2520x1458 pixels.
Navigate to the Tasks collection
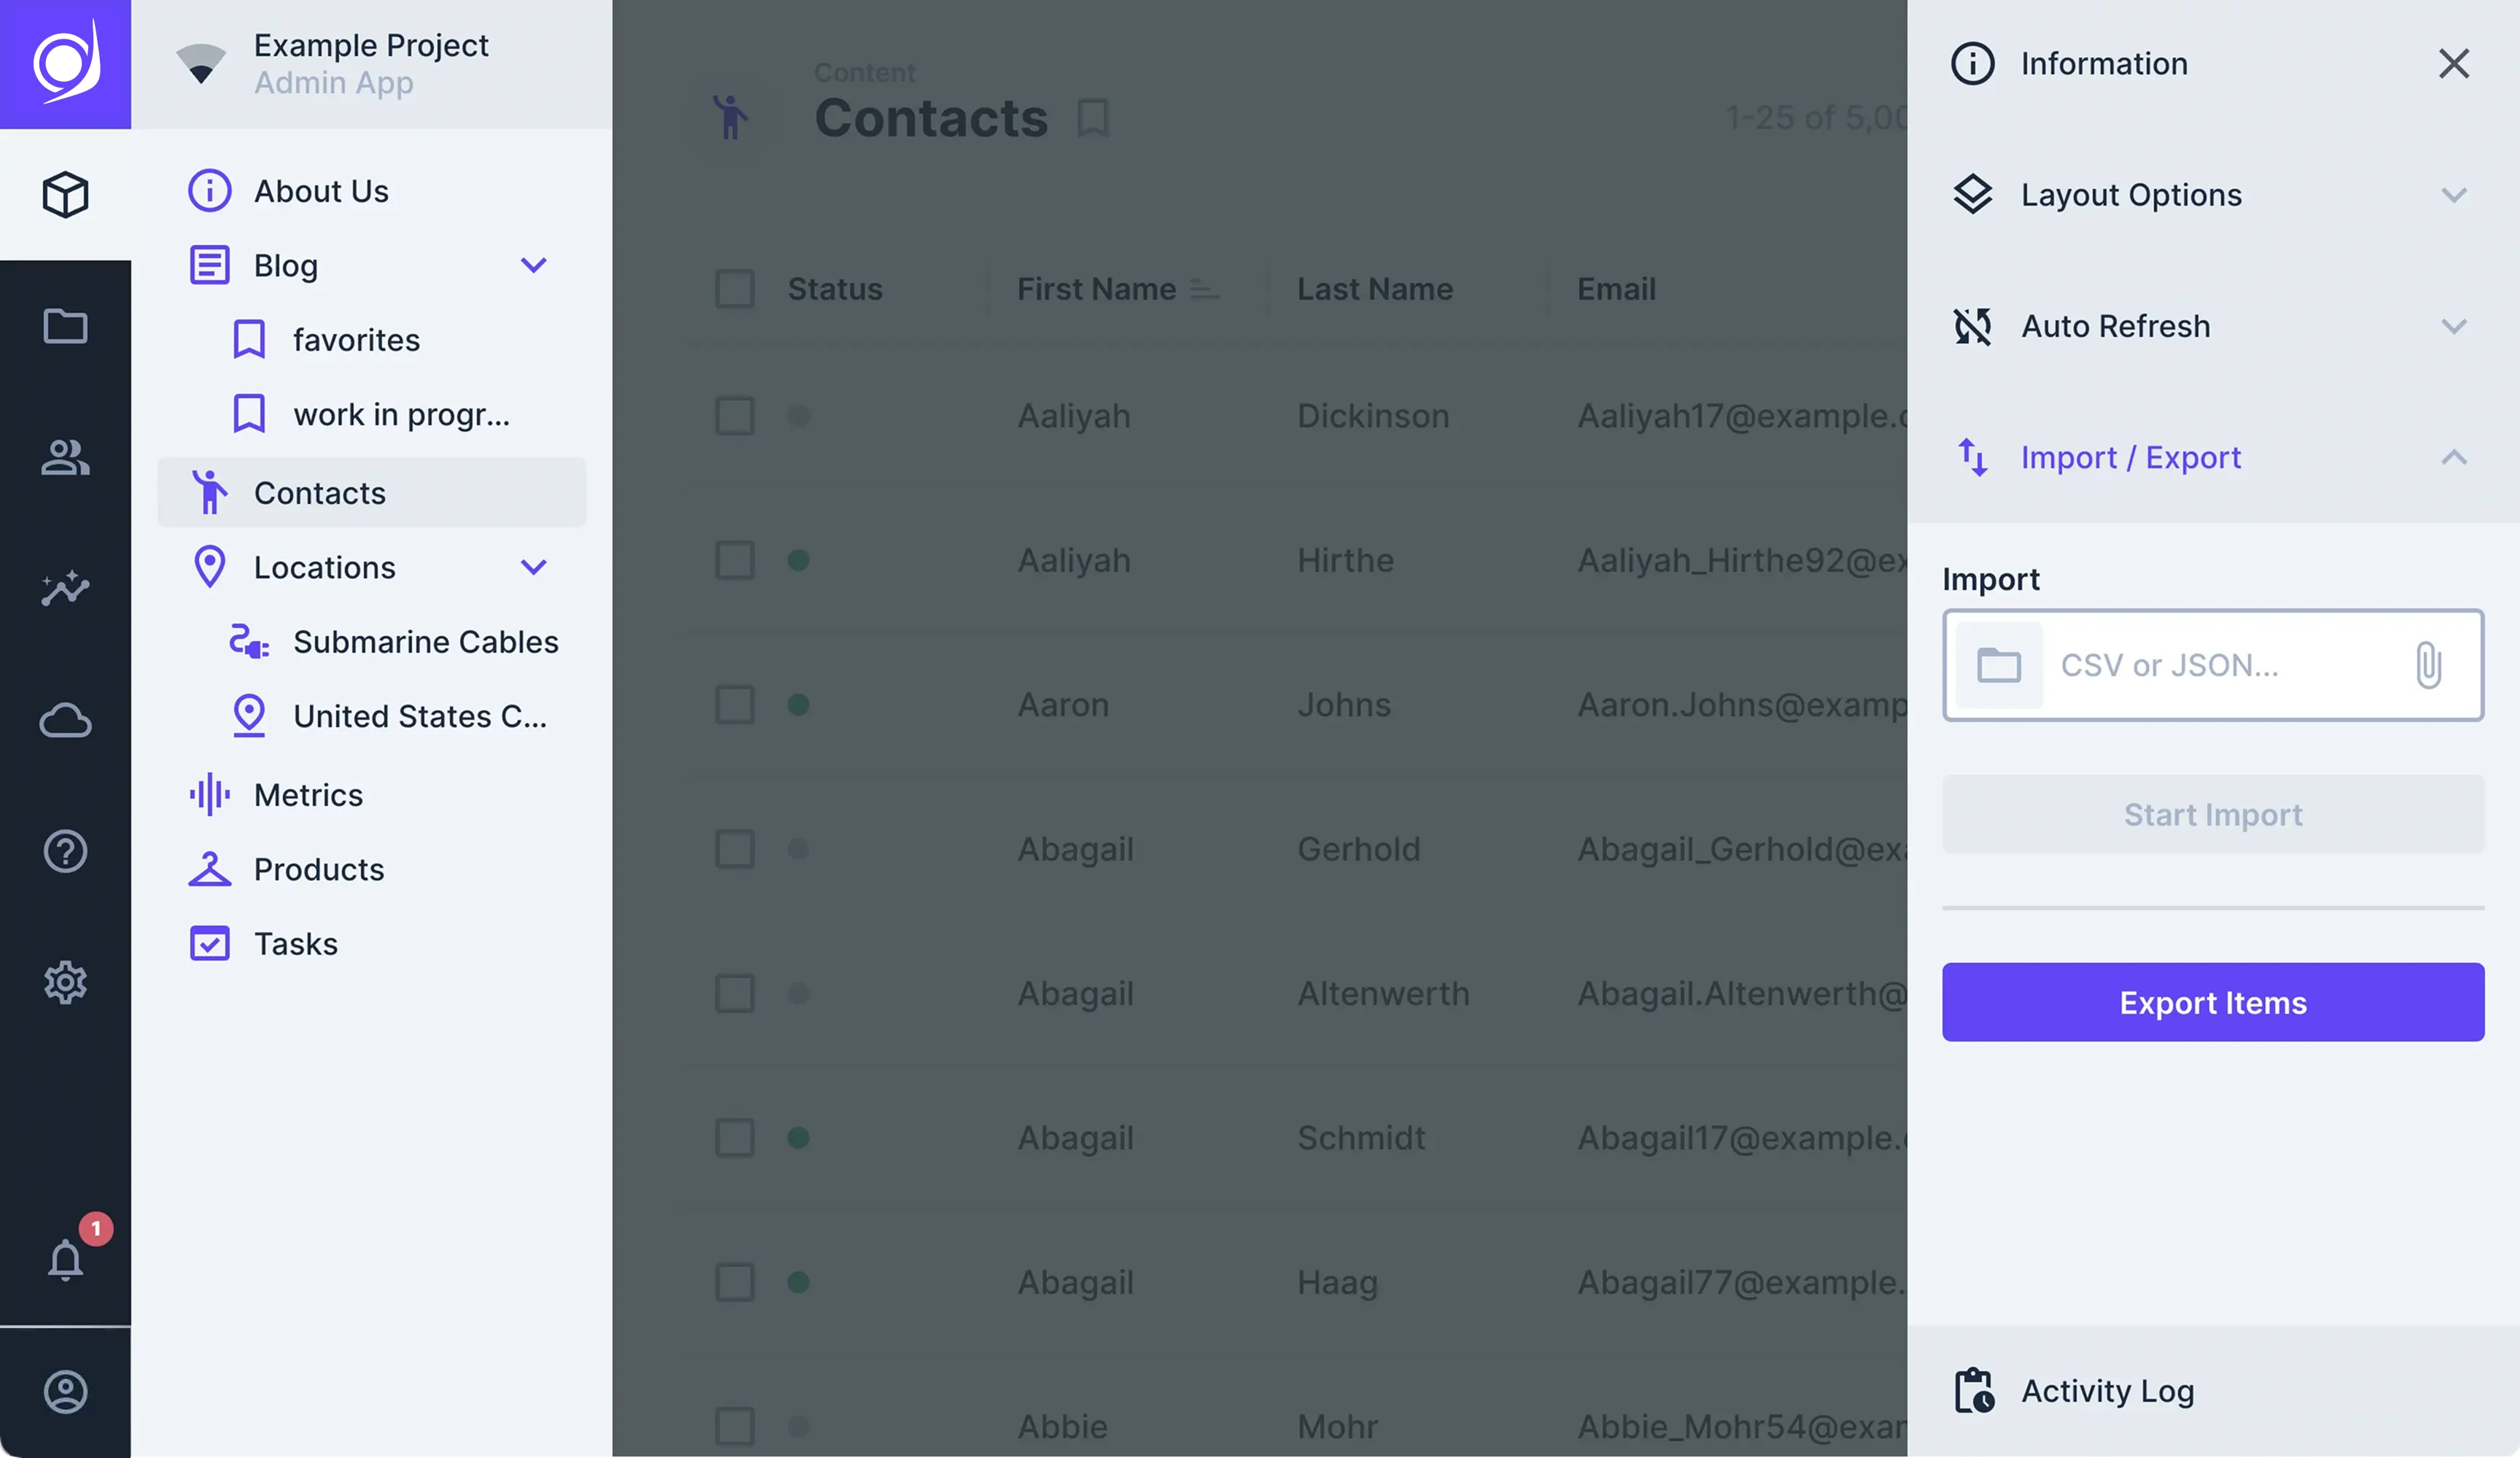click(295, 943)
